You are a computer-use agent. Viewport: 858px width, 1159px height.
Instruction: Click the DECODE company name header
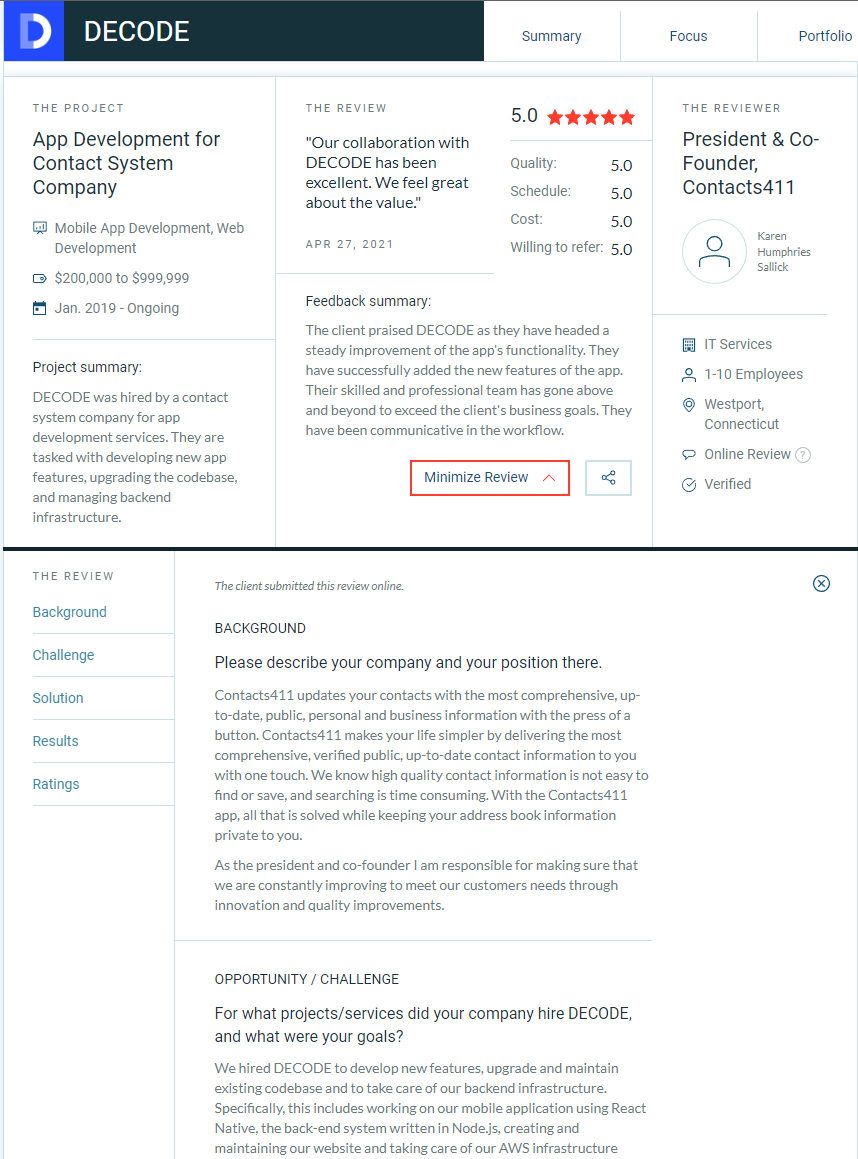click(x=137, y=31)
